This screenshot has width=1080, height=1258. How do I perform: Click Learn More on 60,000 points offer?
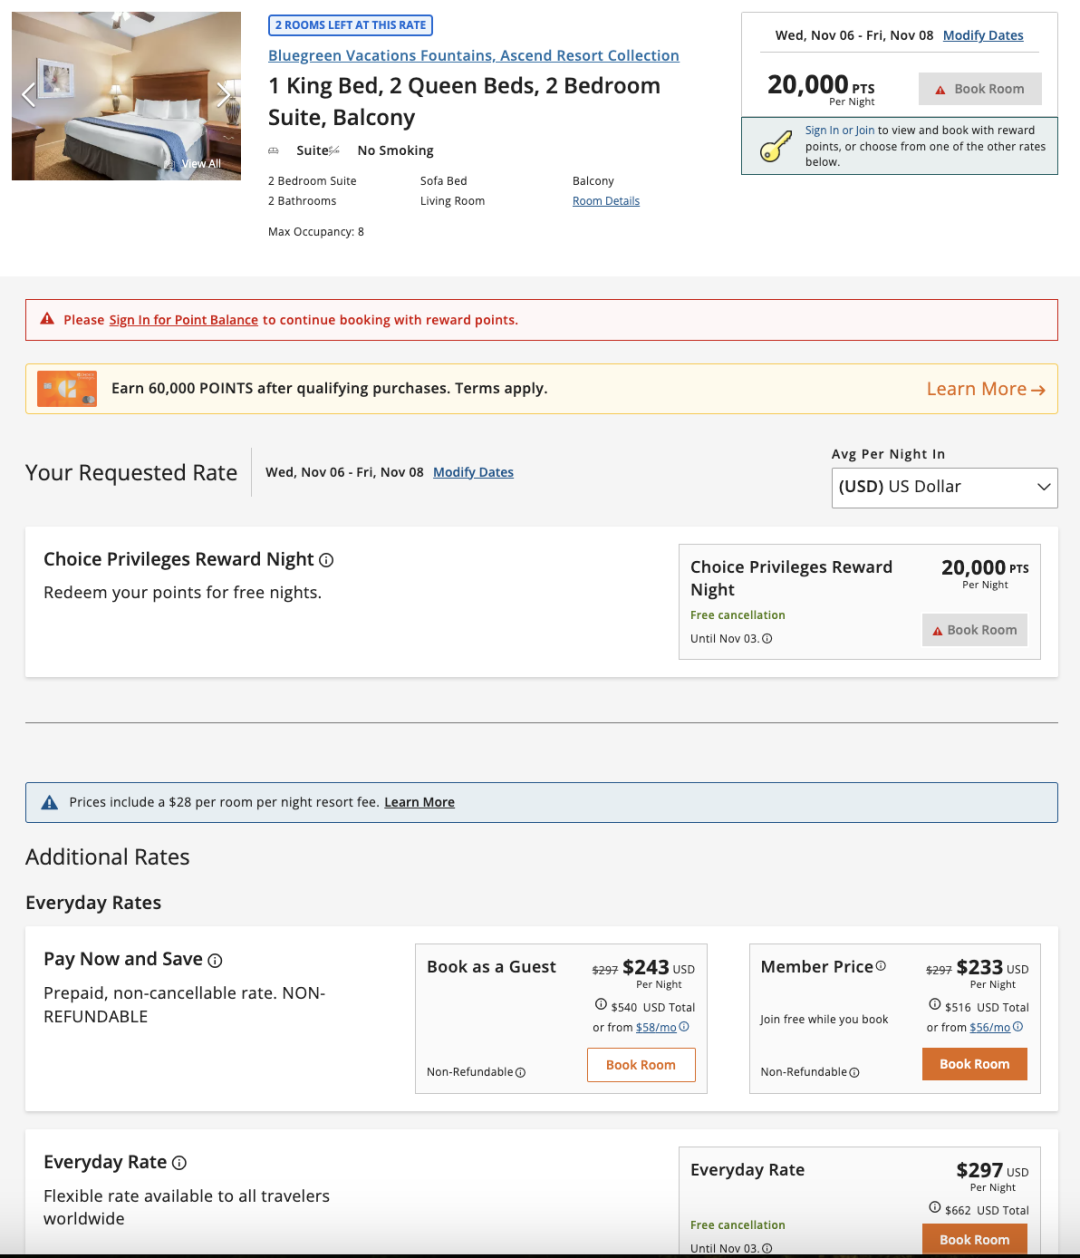tap(985, 389)
